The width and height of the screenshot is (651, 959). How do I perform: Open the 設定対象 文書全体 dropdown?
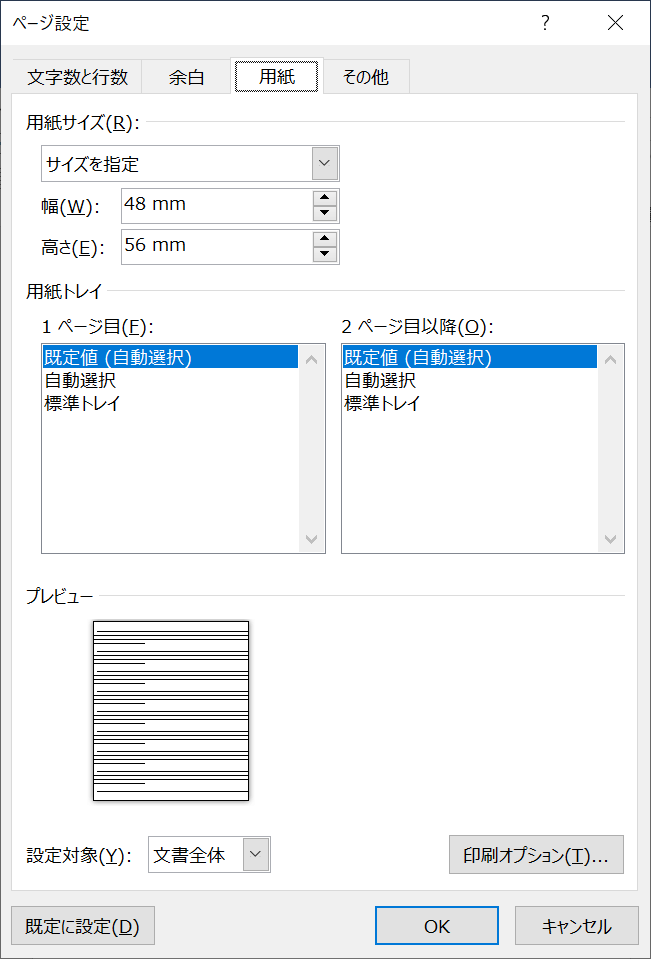[x=209, y=855]
